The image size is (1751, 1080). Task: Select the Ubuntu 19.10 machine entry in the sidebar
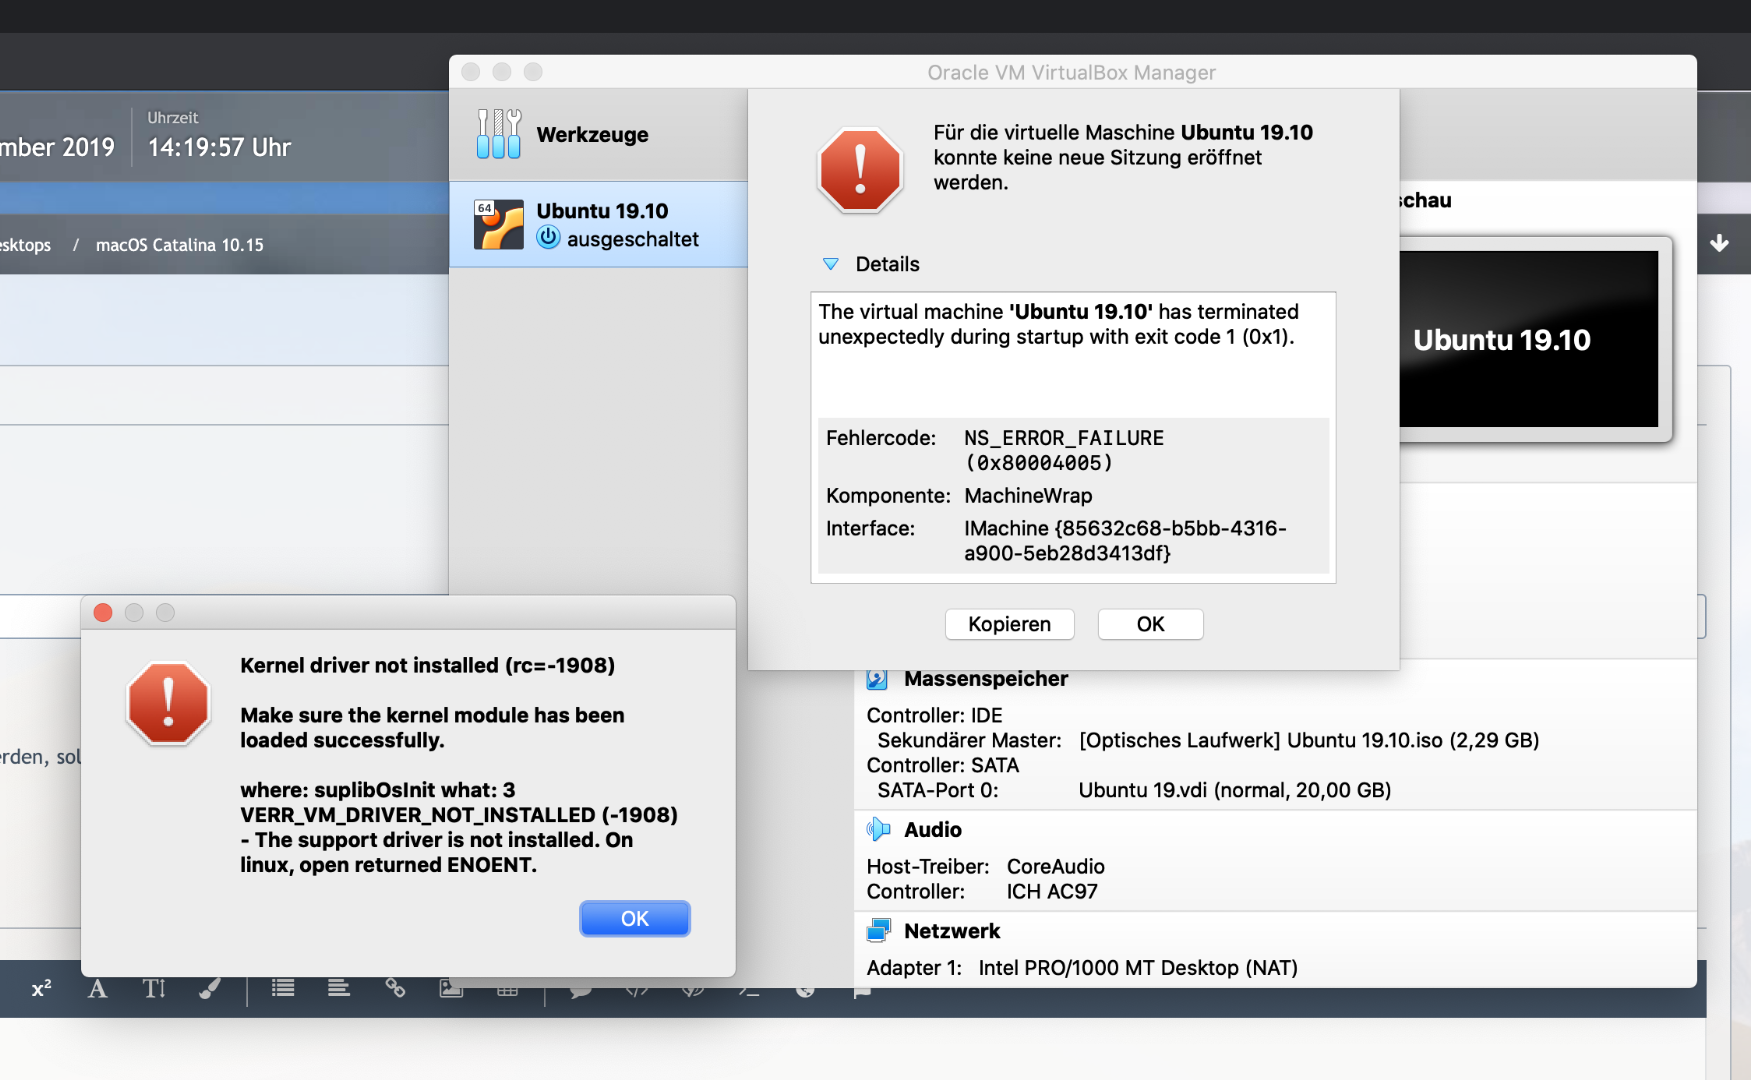tap(598, 224)
